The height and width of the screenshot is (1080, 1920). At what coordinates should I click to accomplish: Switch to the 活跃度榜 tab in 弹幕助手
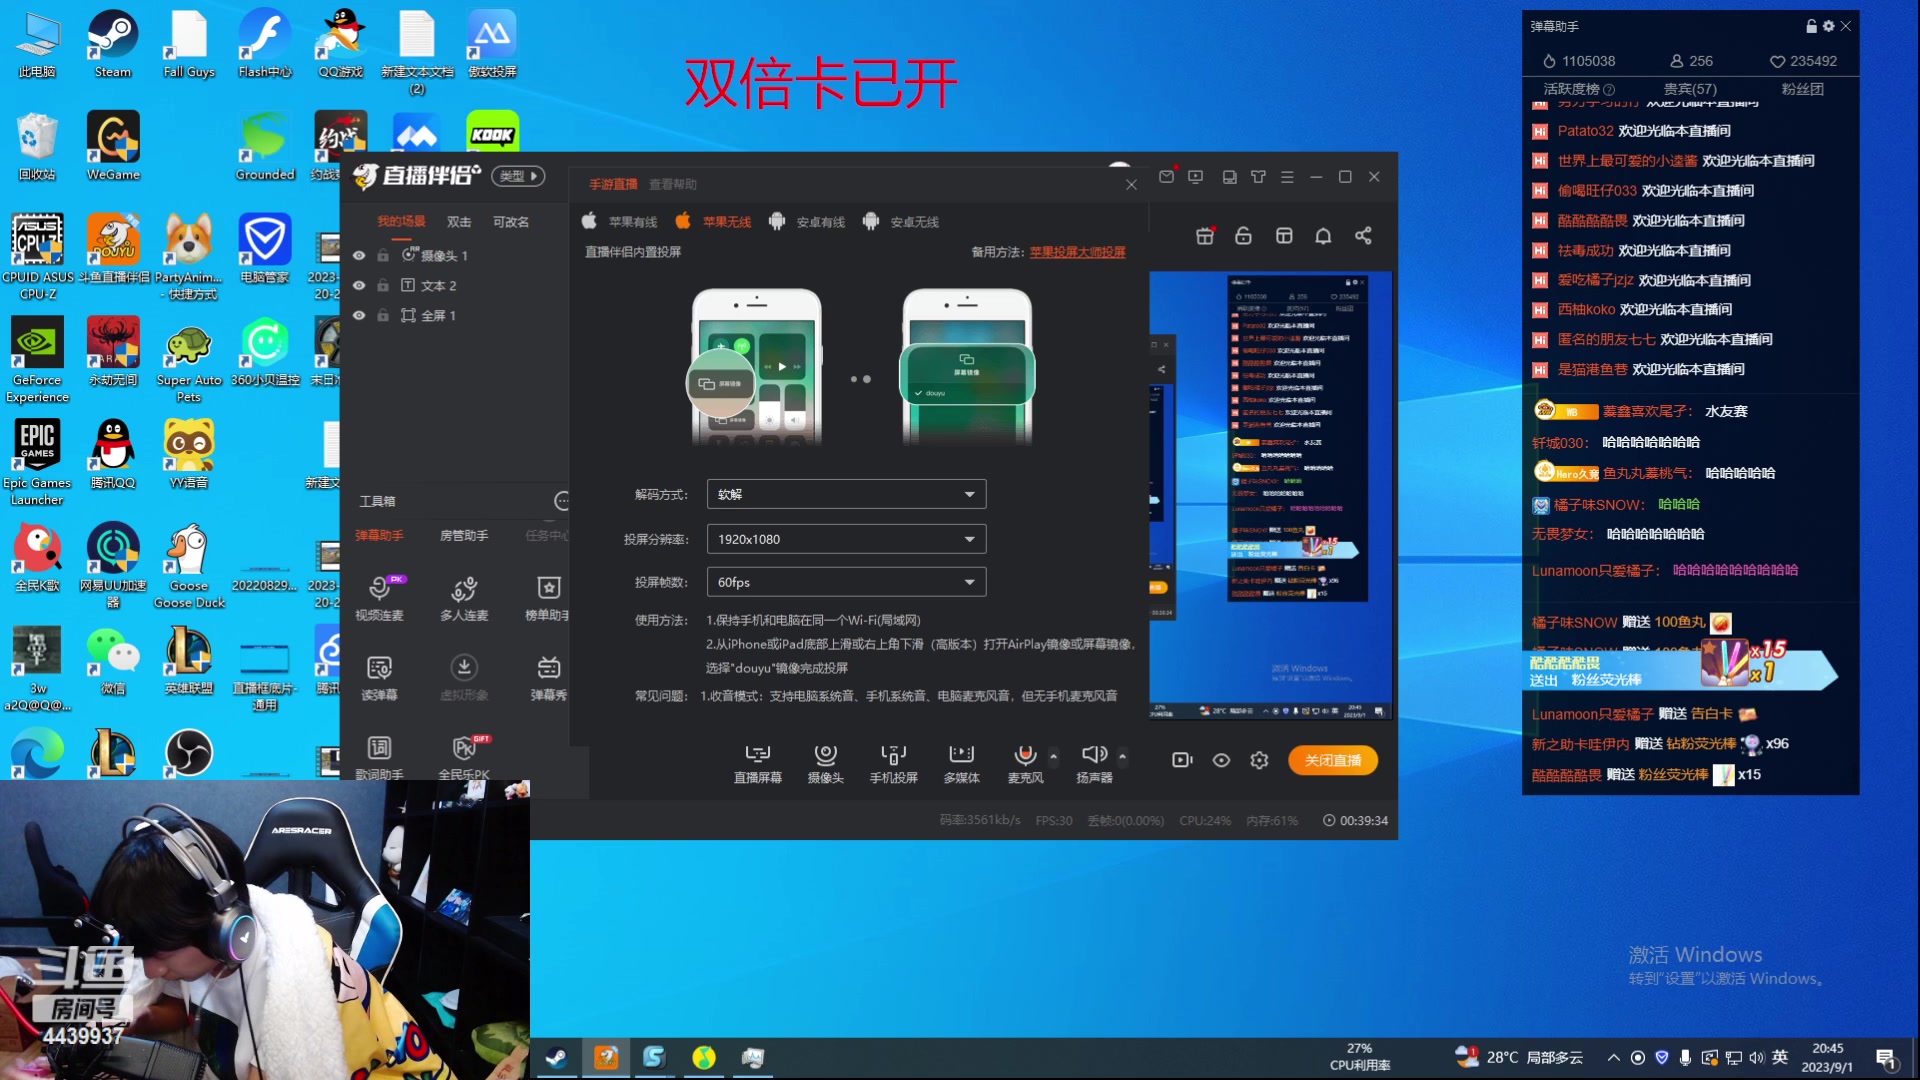(1578, 89)
